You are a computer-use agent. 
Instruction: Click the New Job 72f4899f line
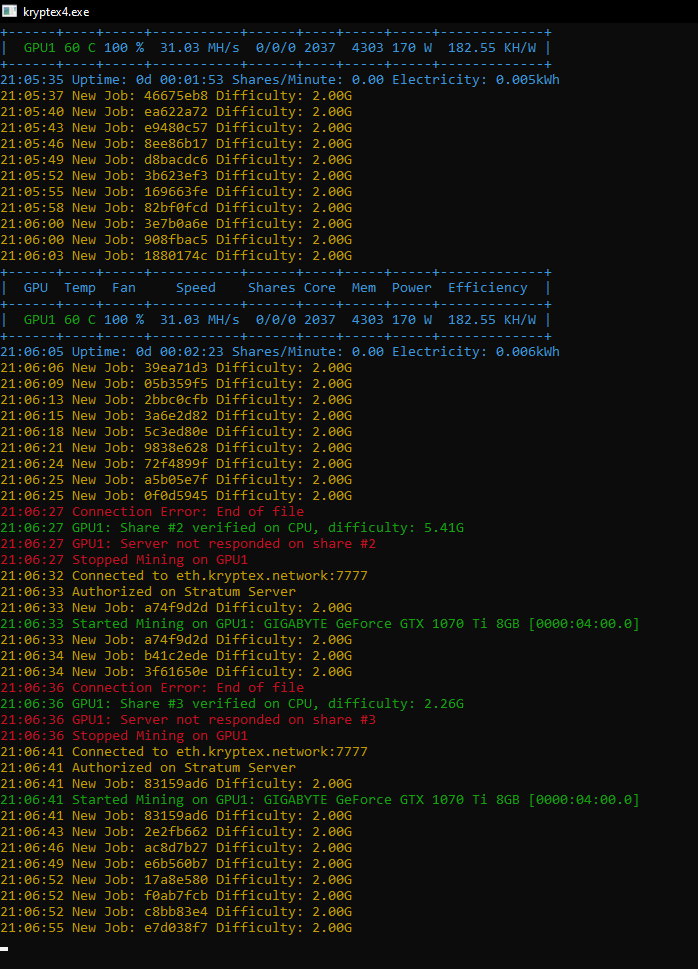176,464
